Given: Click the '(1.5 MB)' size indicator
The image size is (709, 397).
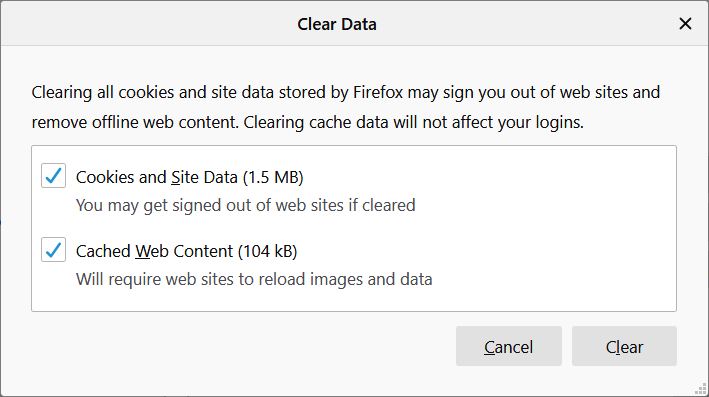Looking at the screenshot, I should [273, 177].
